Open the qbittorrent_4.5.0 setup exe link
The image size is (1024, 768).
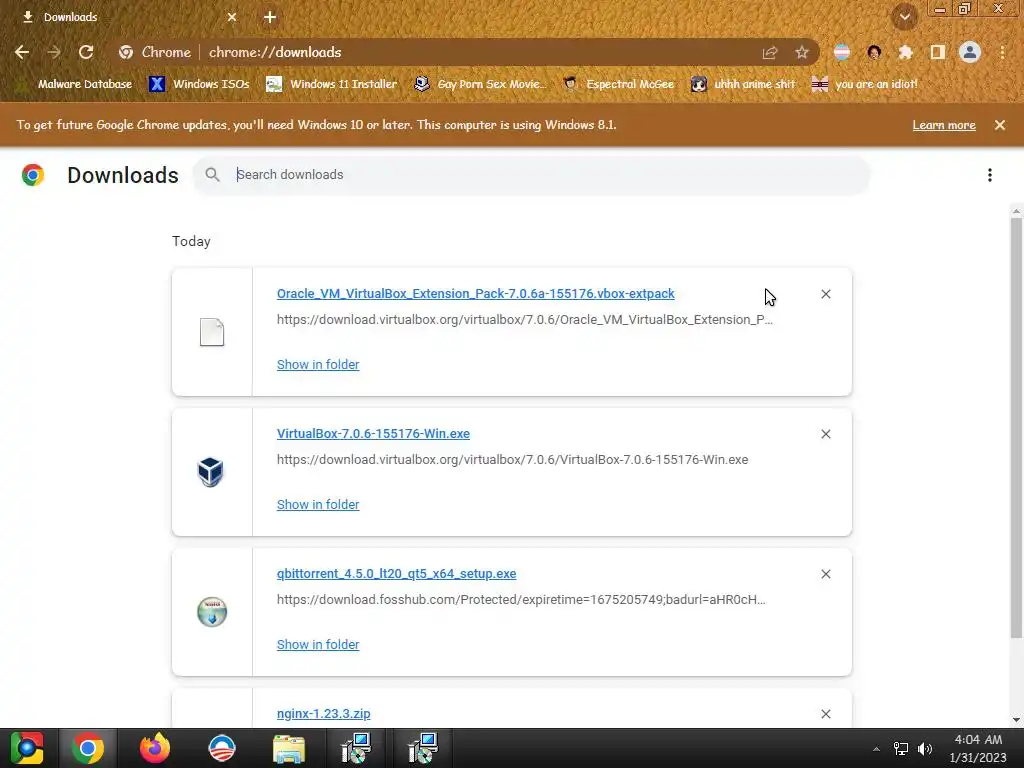click(396, 574)
